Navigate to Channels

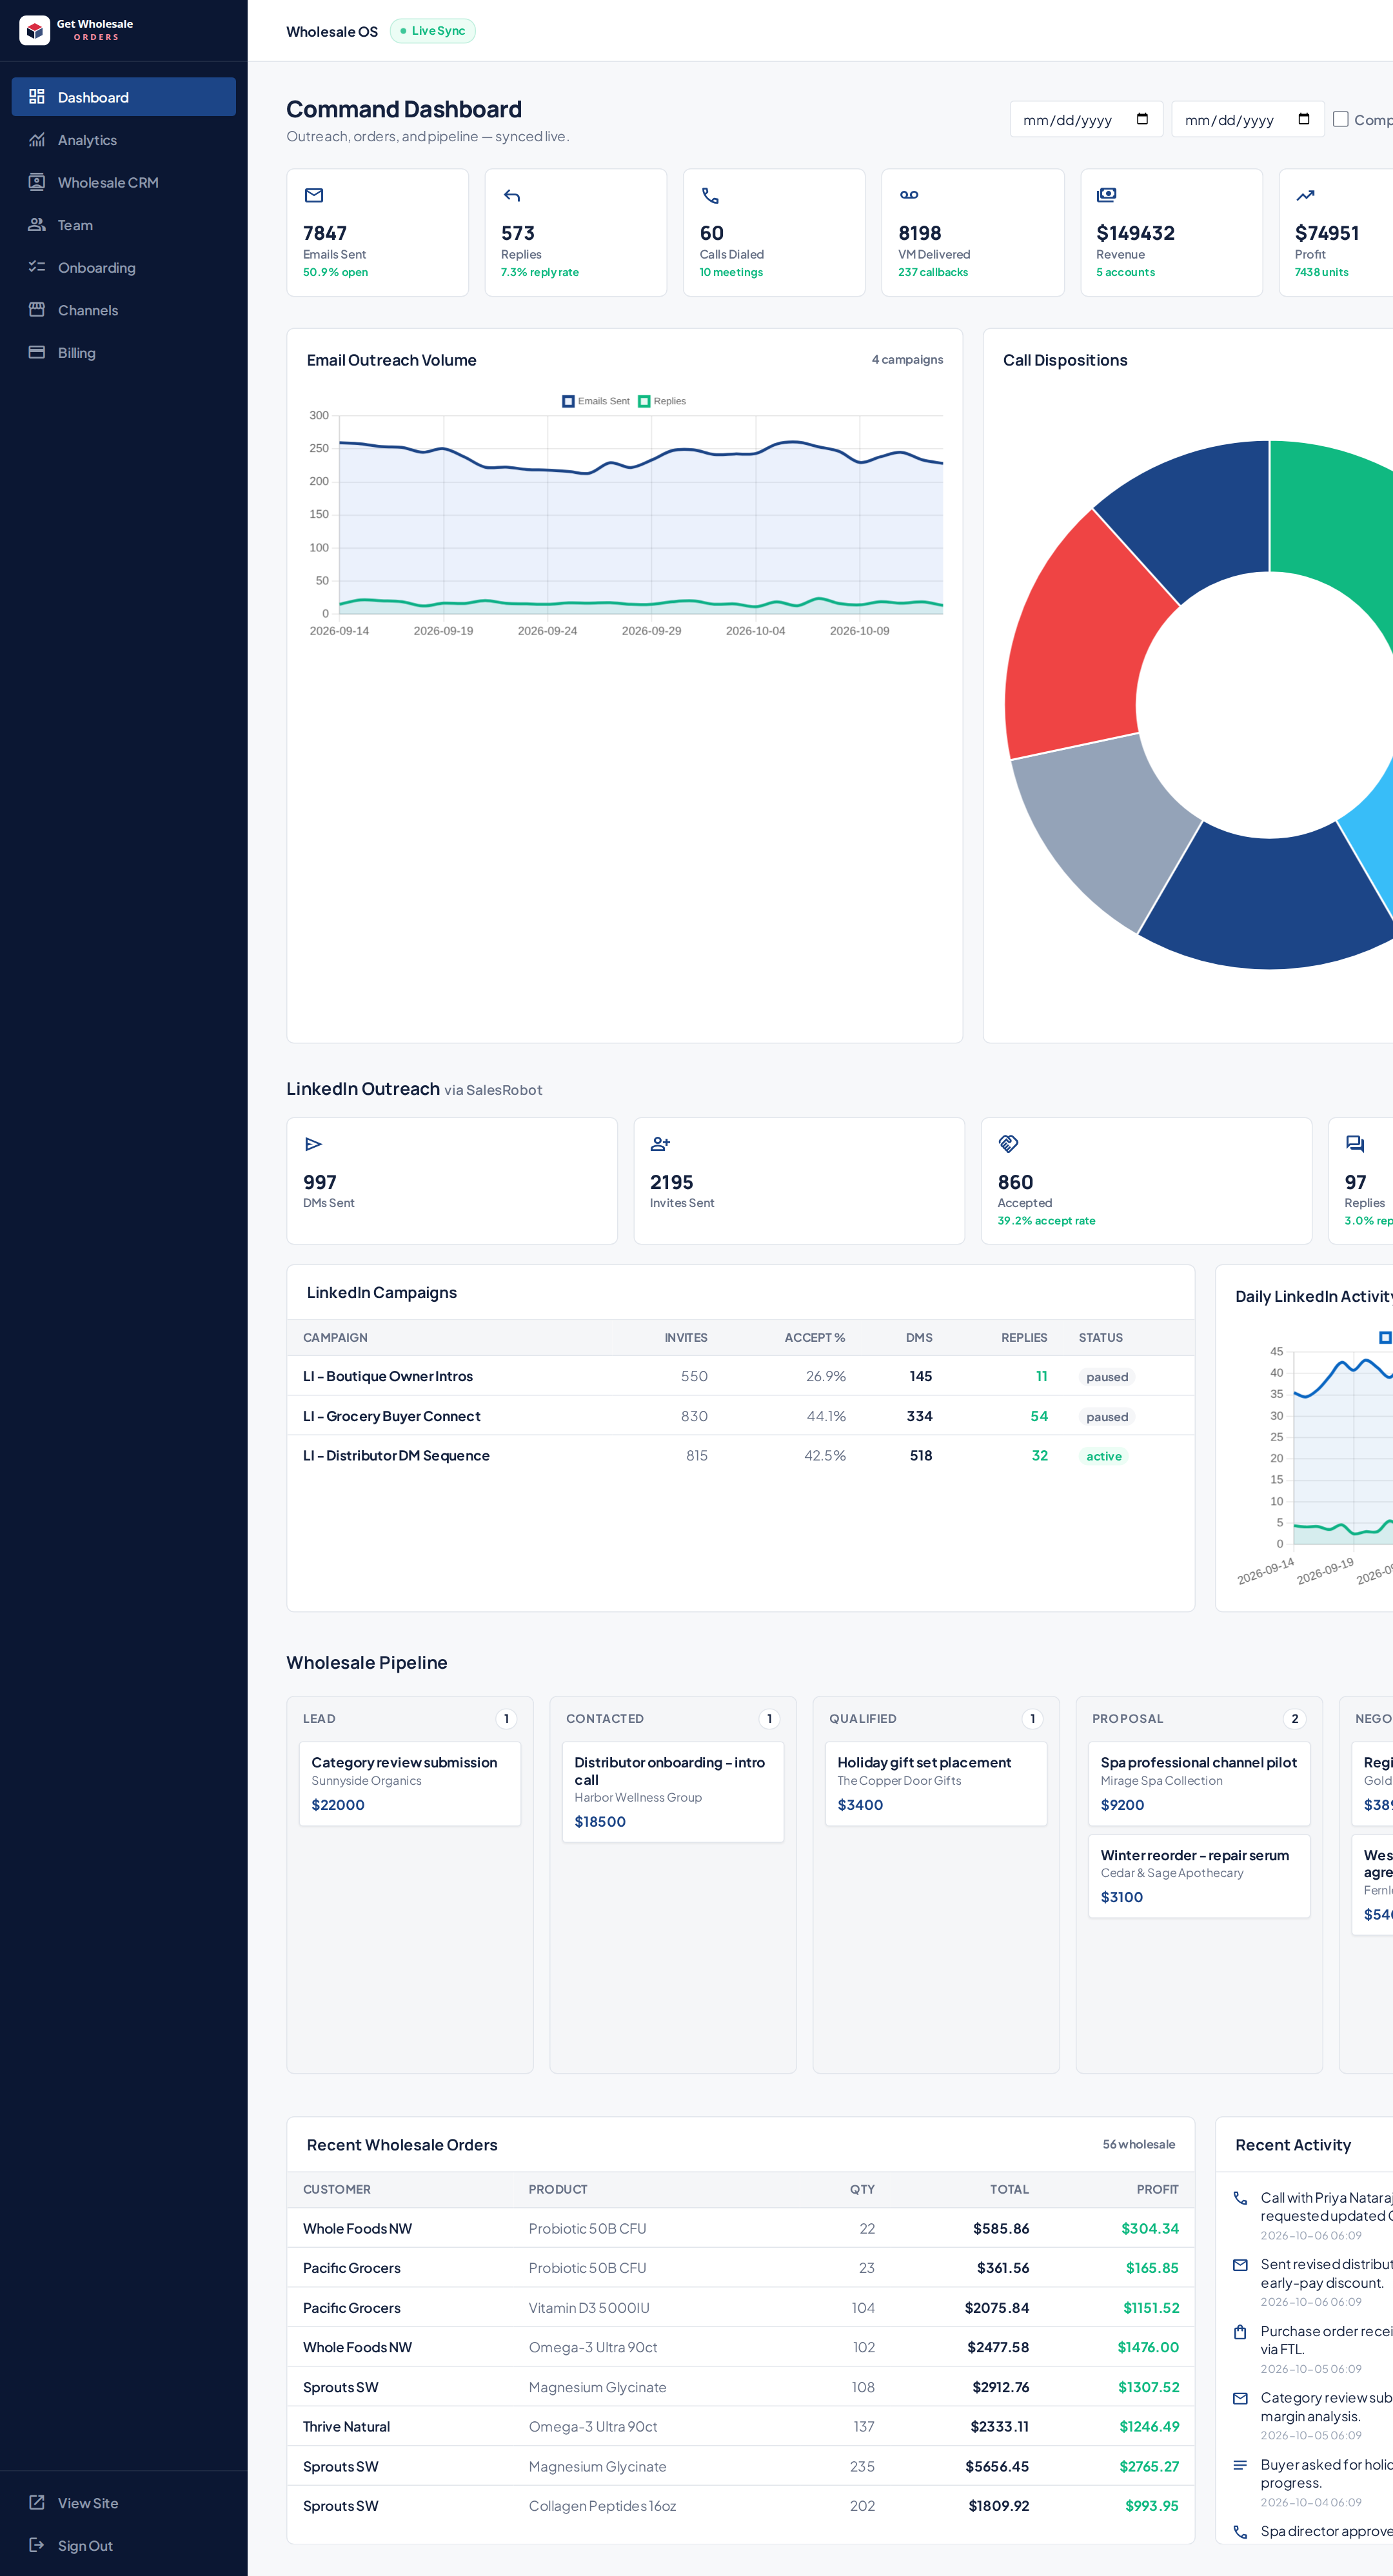pyautogui.click(x=123, y=310)
